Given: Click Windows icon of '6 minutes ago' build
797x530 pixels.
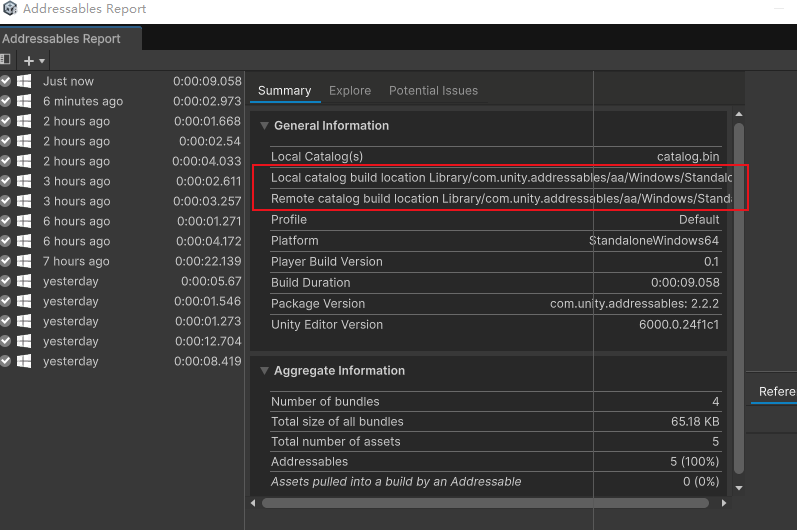Looking at the screenshot, I should (x=24, y=101).
